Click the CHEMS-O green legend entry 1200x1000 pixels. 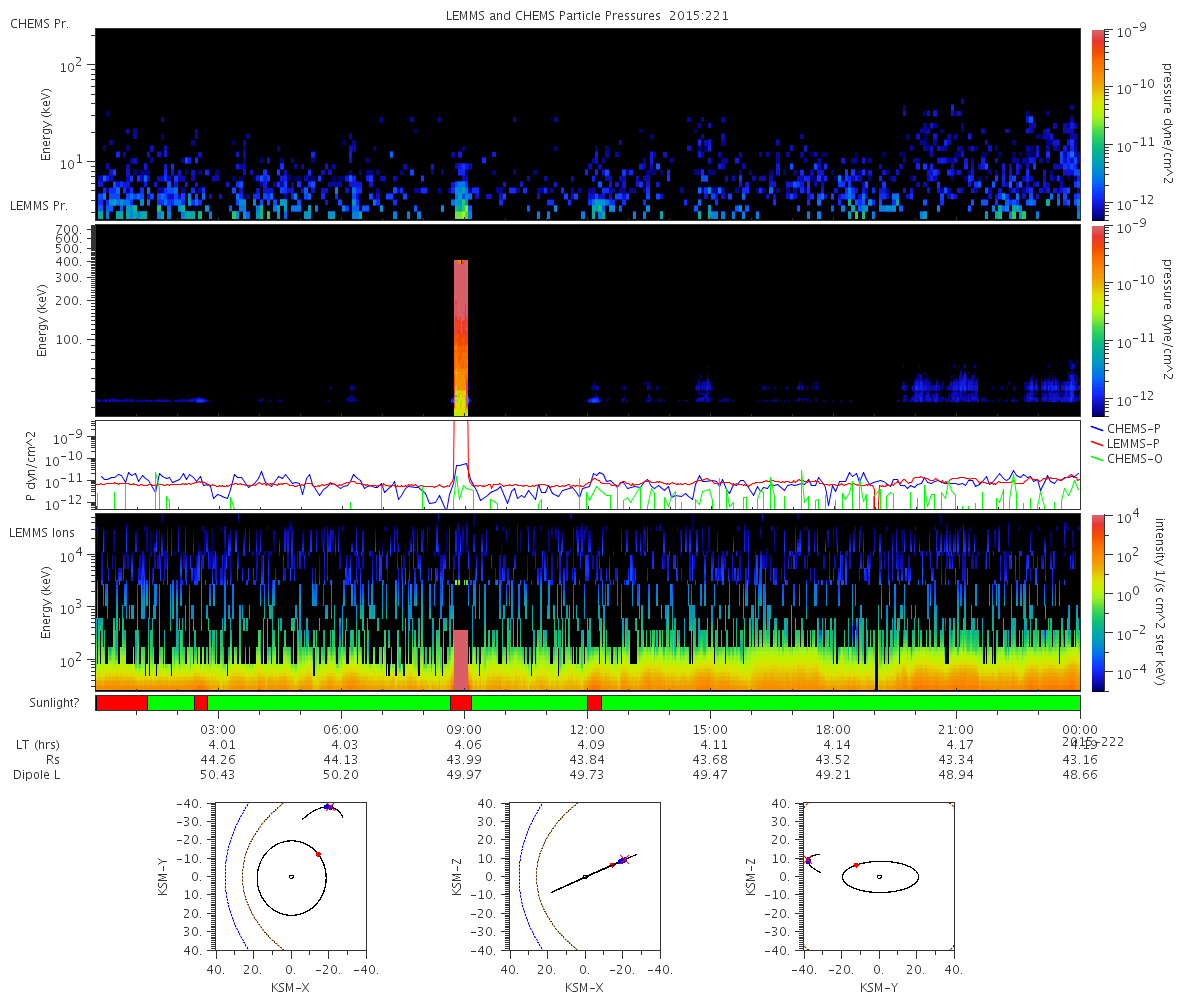pos(1130,459)
